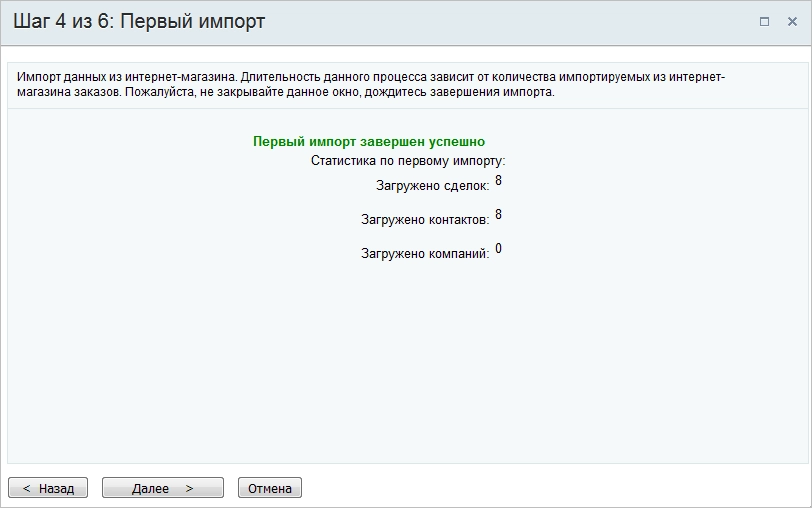This screenshot has width=812, height=508.
Task: Click the title 'Шаг 4 из 6: Первый импорт'
Action: click(139, 21)
